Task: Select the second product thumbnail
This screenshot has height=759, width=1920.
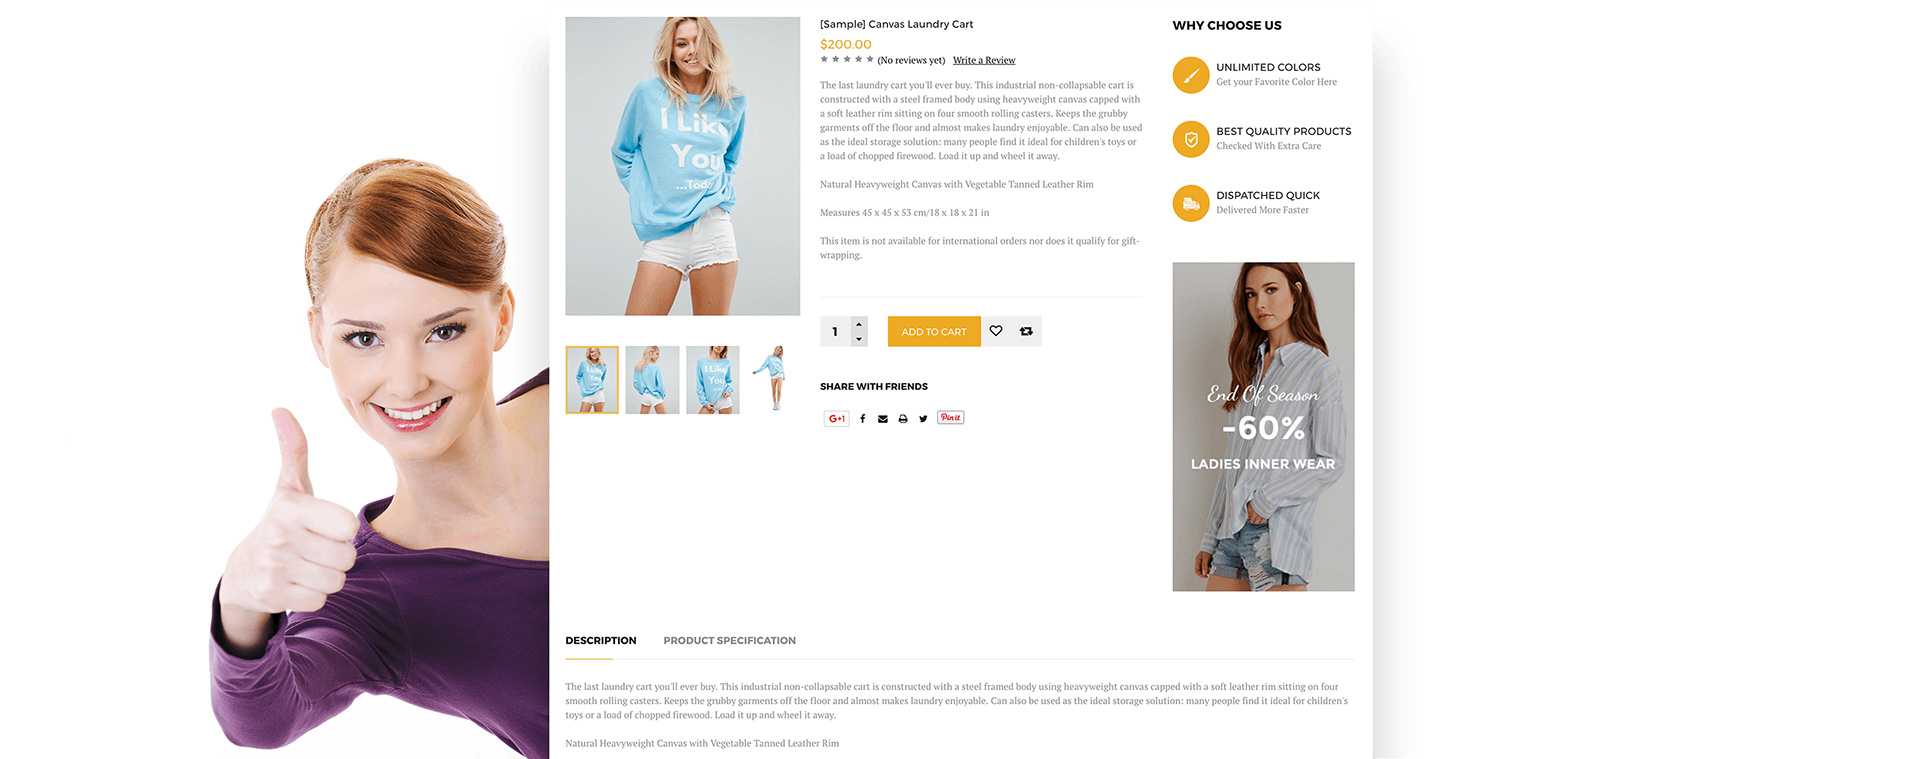Action: pos(652,380)
